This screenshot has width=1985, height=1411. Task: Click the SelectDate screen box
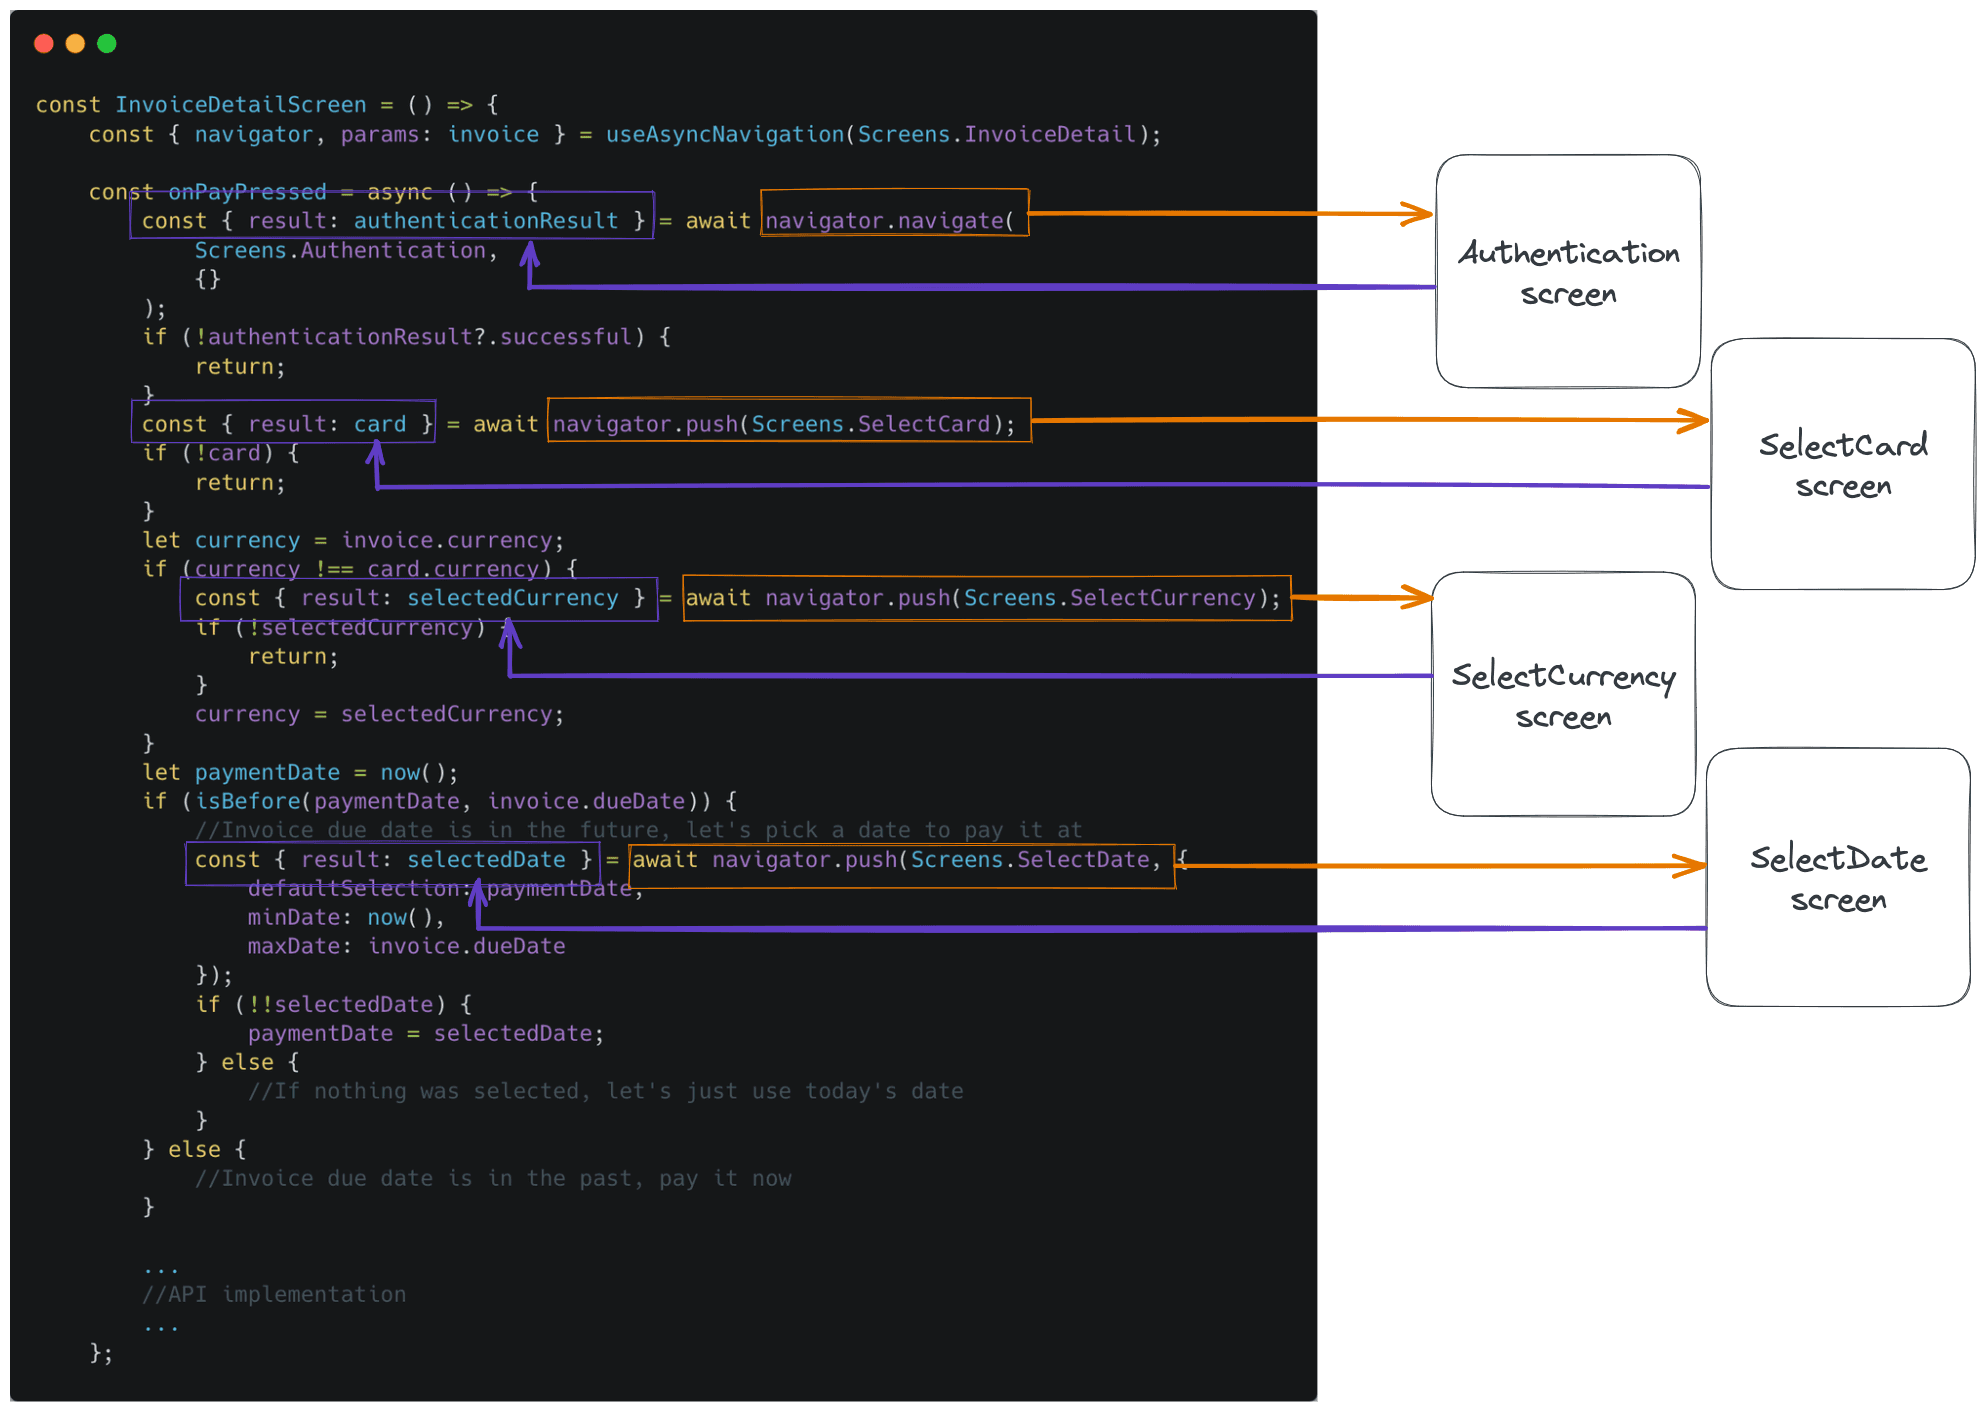[1837, 877]
